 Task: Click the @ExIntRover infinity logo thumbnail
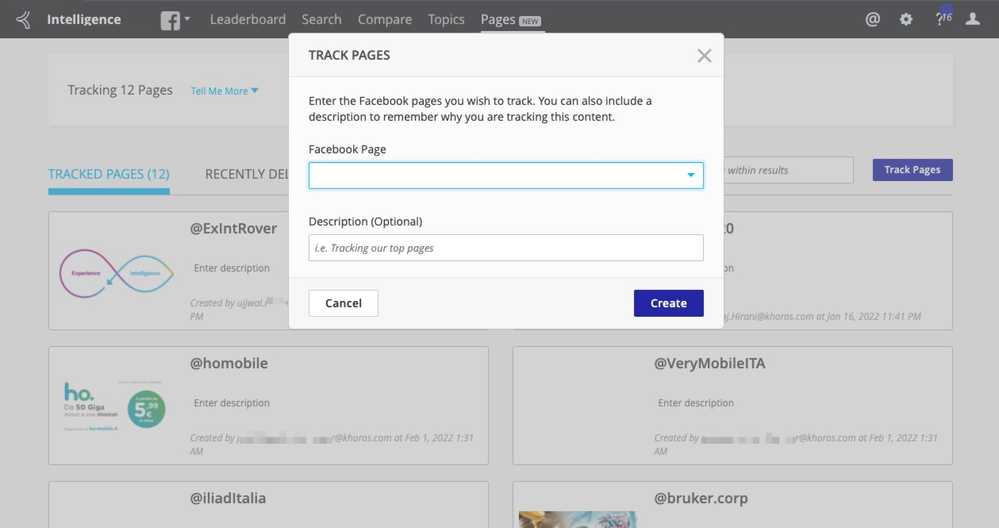117,273
